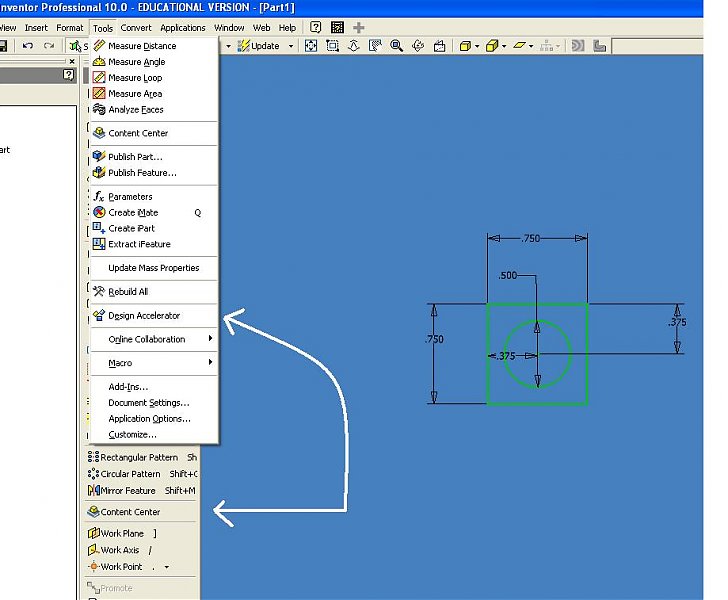
Task: Click the checkered panel icon beside Help
Action: [x=338, y=27]
